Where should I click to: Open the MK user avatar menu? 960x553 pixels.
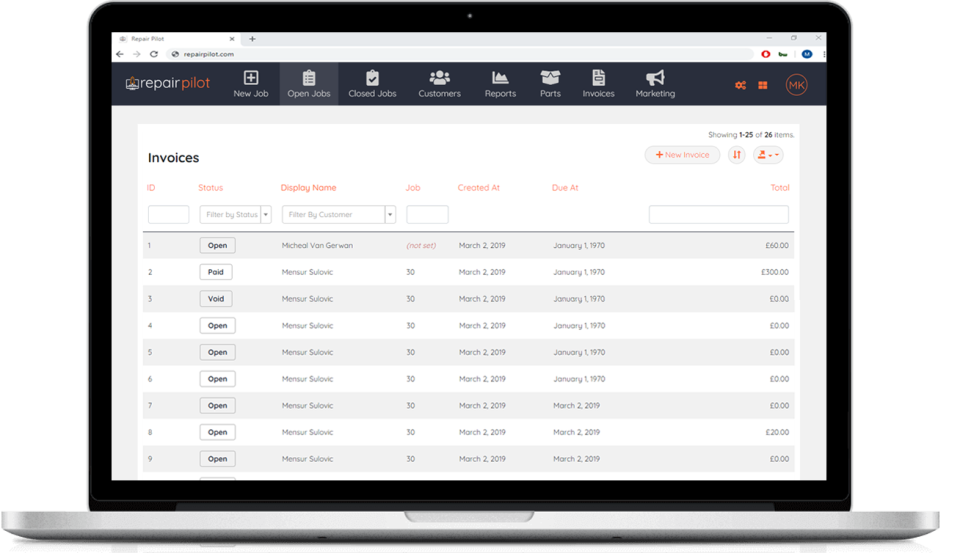coord(796,85)
